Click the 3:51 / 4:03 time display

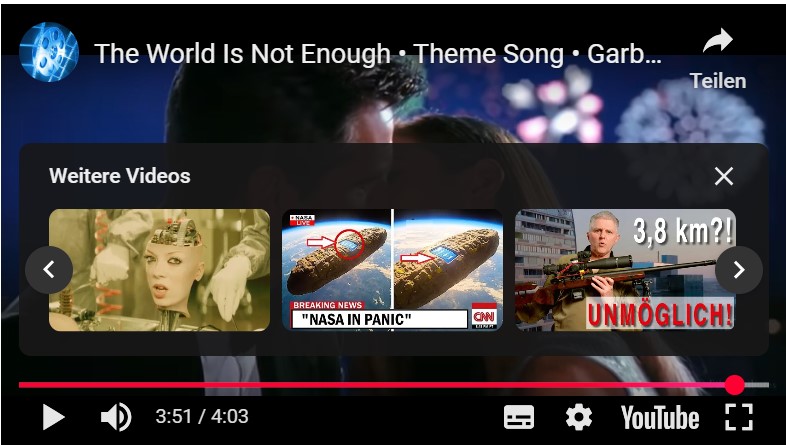pyautogui.click(x=202, y=416)
